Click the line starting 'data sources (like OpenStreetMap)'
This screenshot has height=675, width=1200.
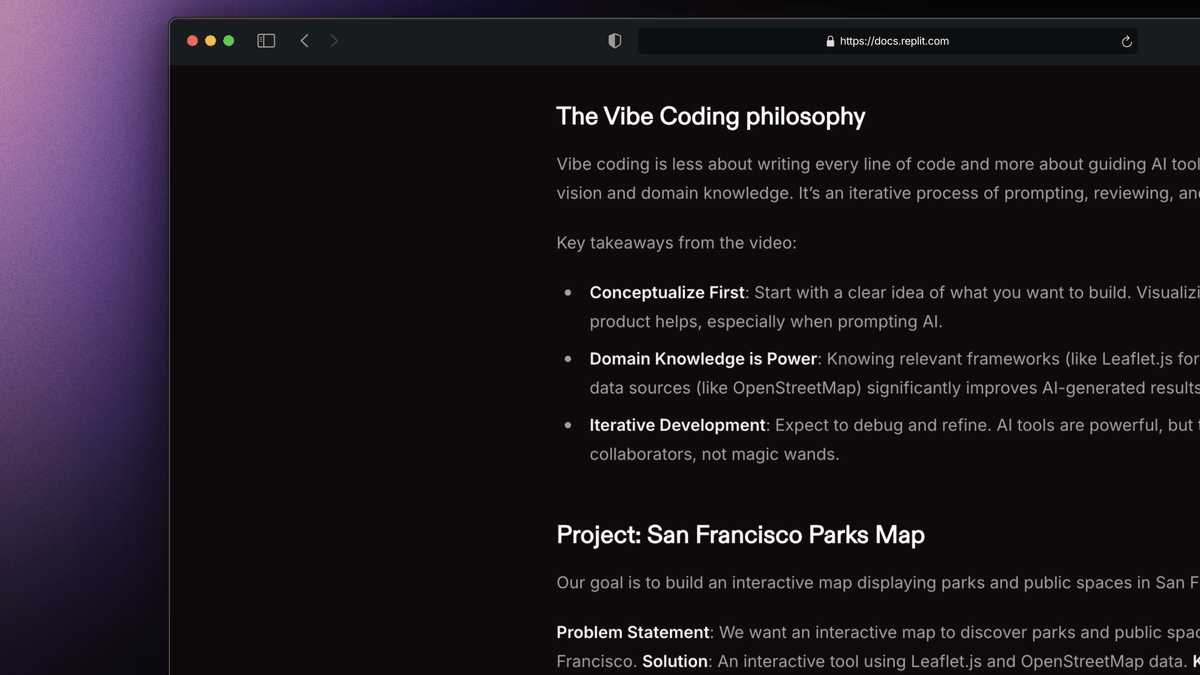[894, 388]
